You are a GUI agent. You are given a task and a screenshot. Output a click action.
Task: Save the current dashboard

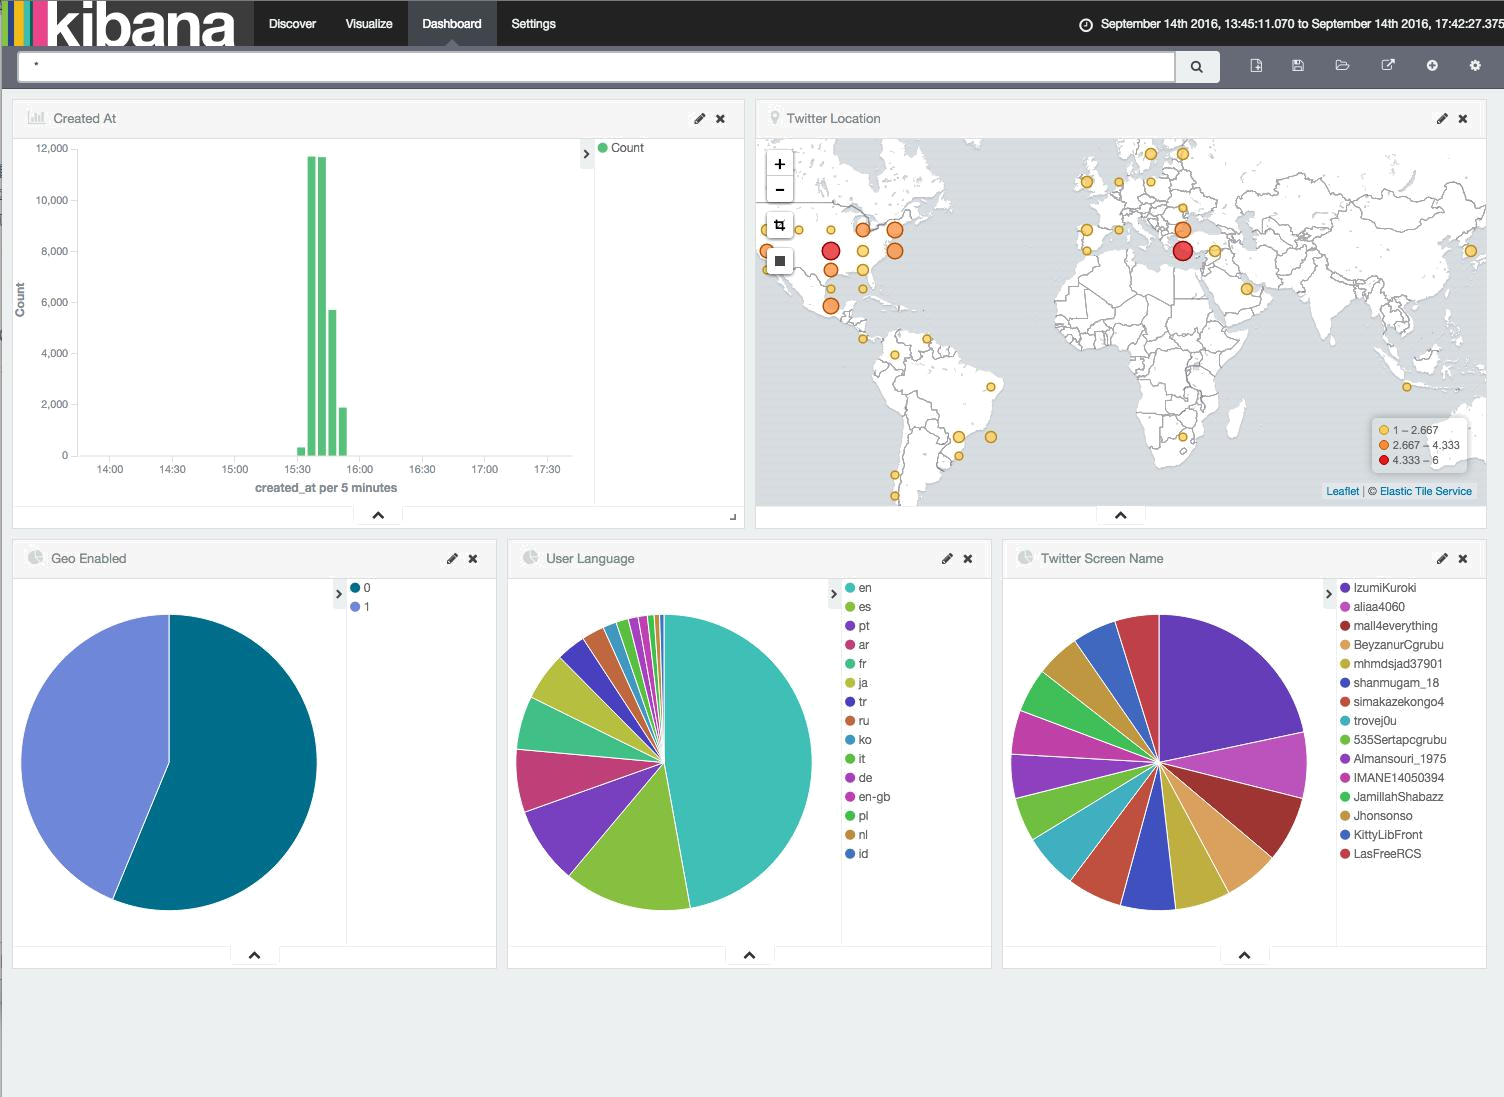(x=1298, y=65)
